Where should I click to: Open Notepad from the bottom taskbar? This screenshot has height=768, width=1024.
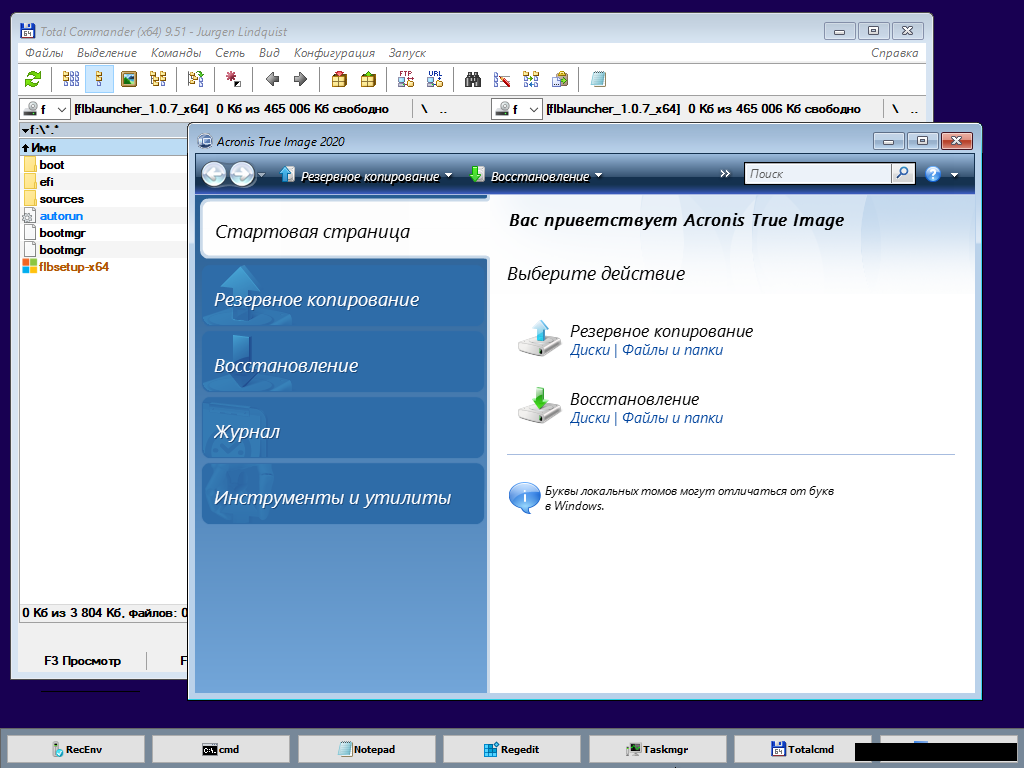click(x=366, y=749)
